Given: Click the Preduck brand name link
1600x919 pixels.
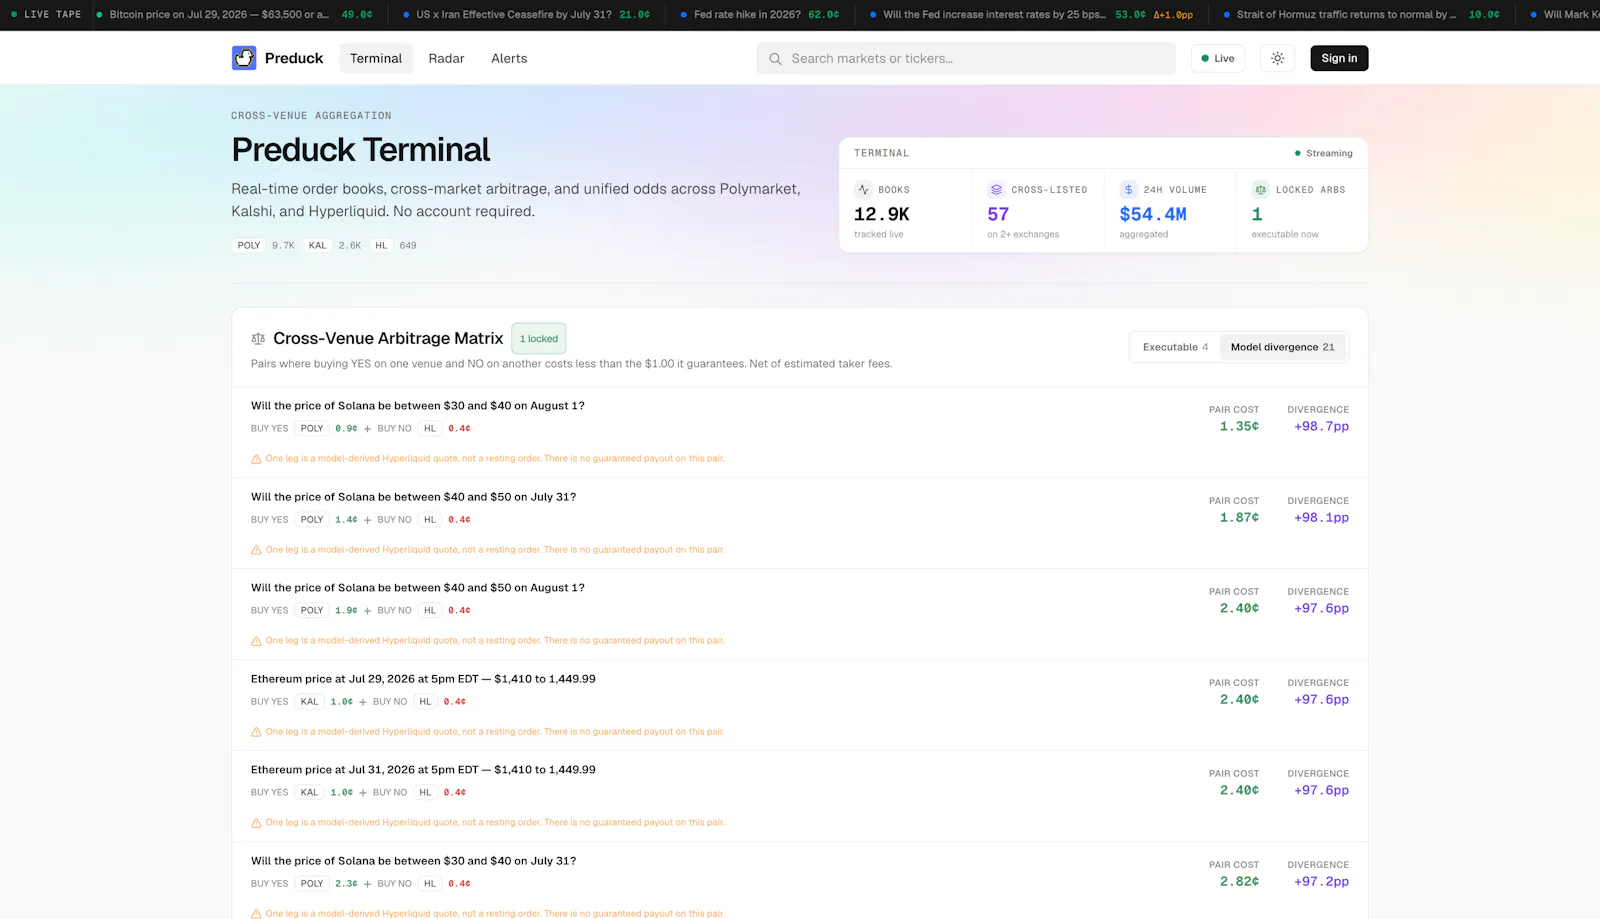Looking at the screenshot, I should click(294, 58).
